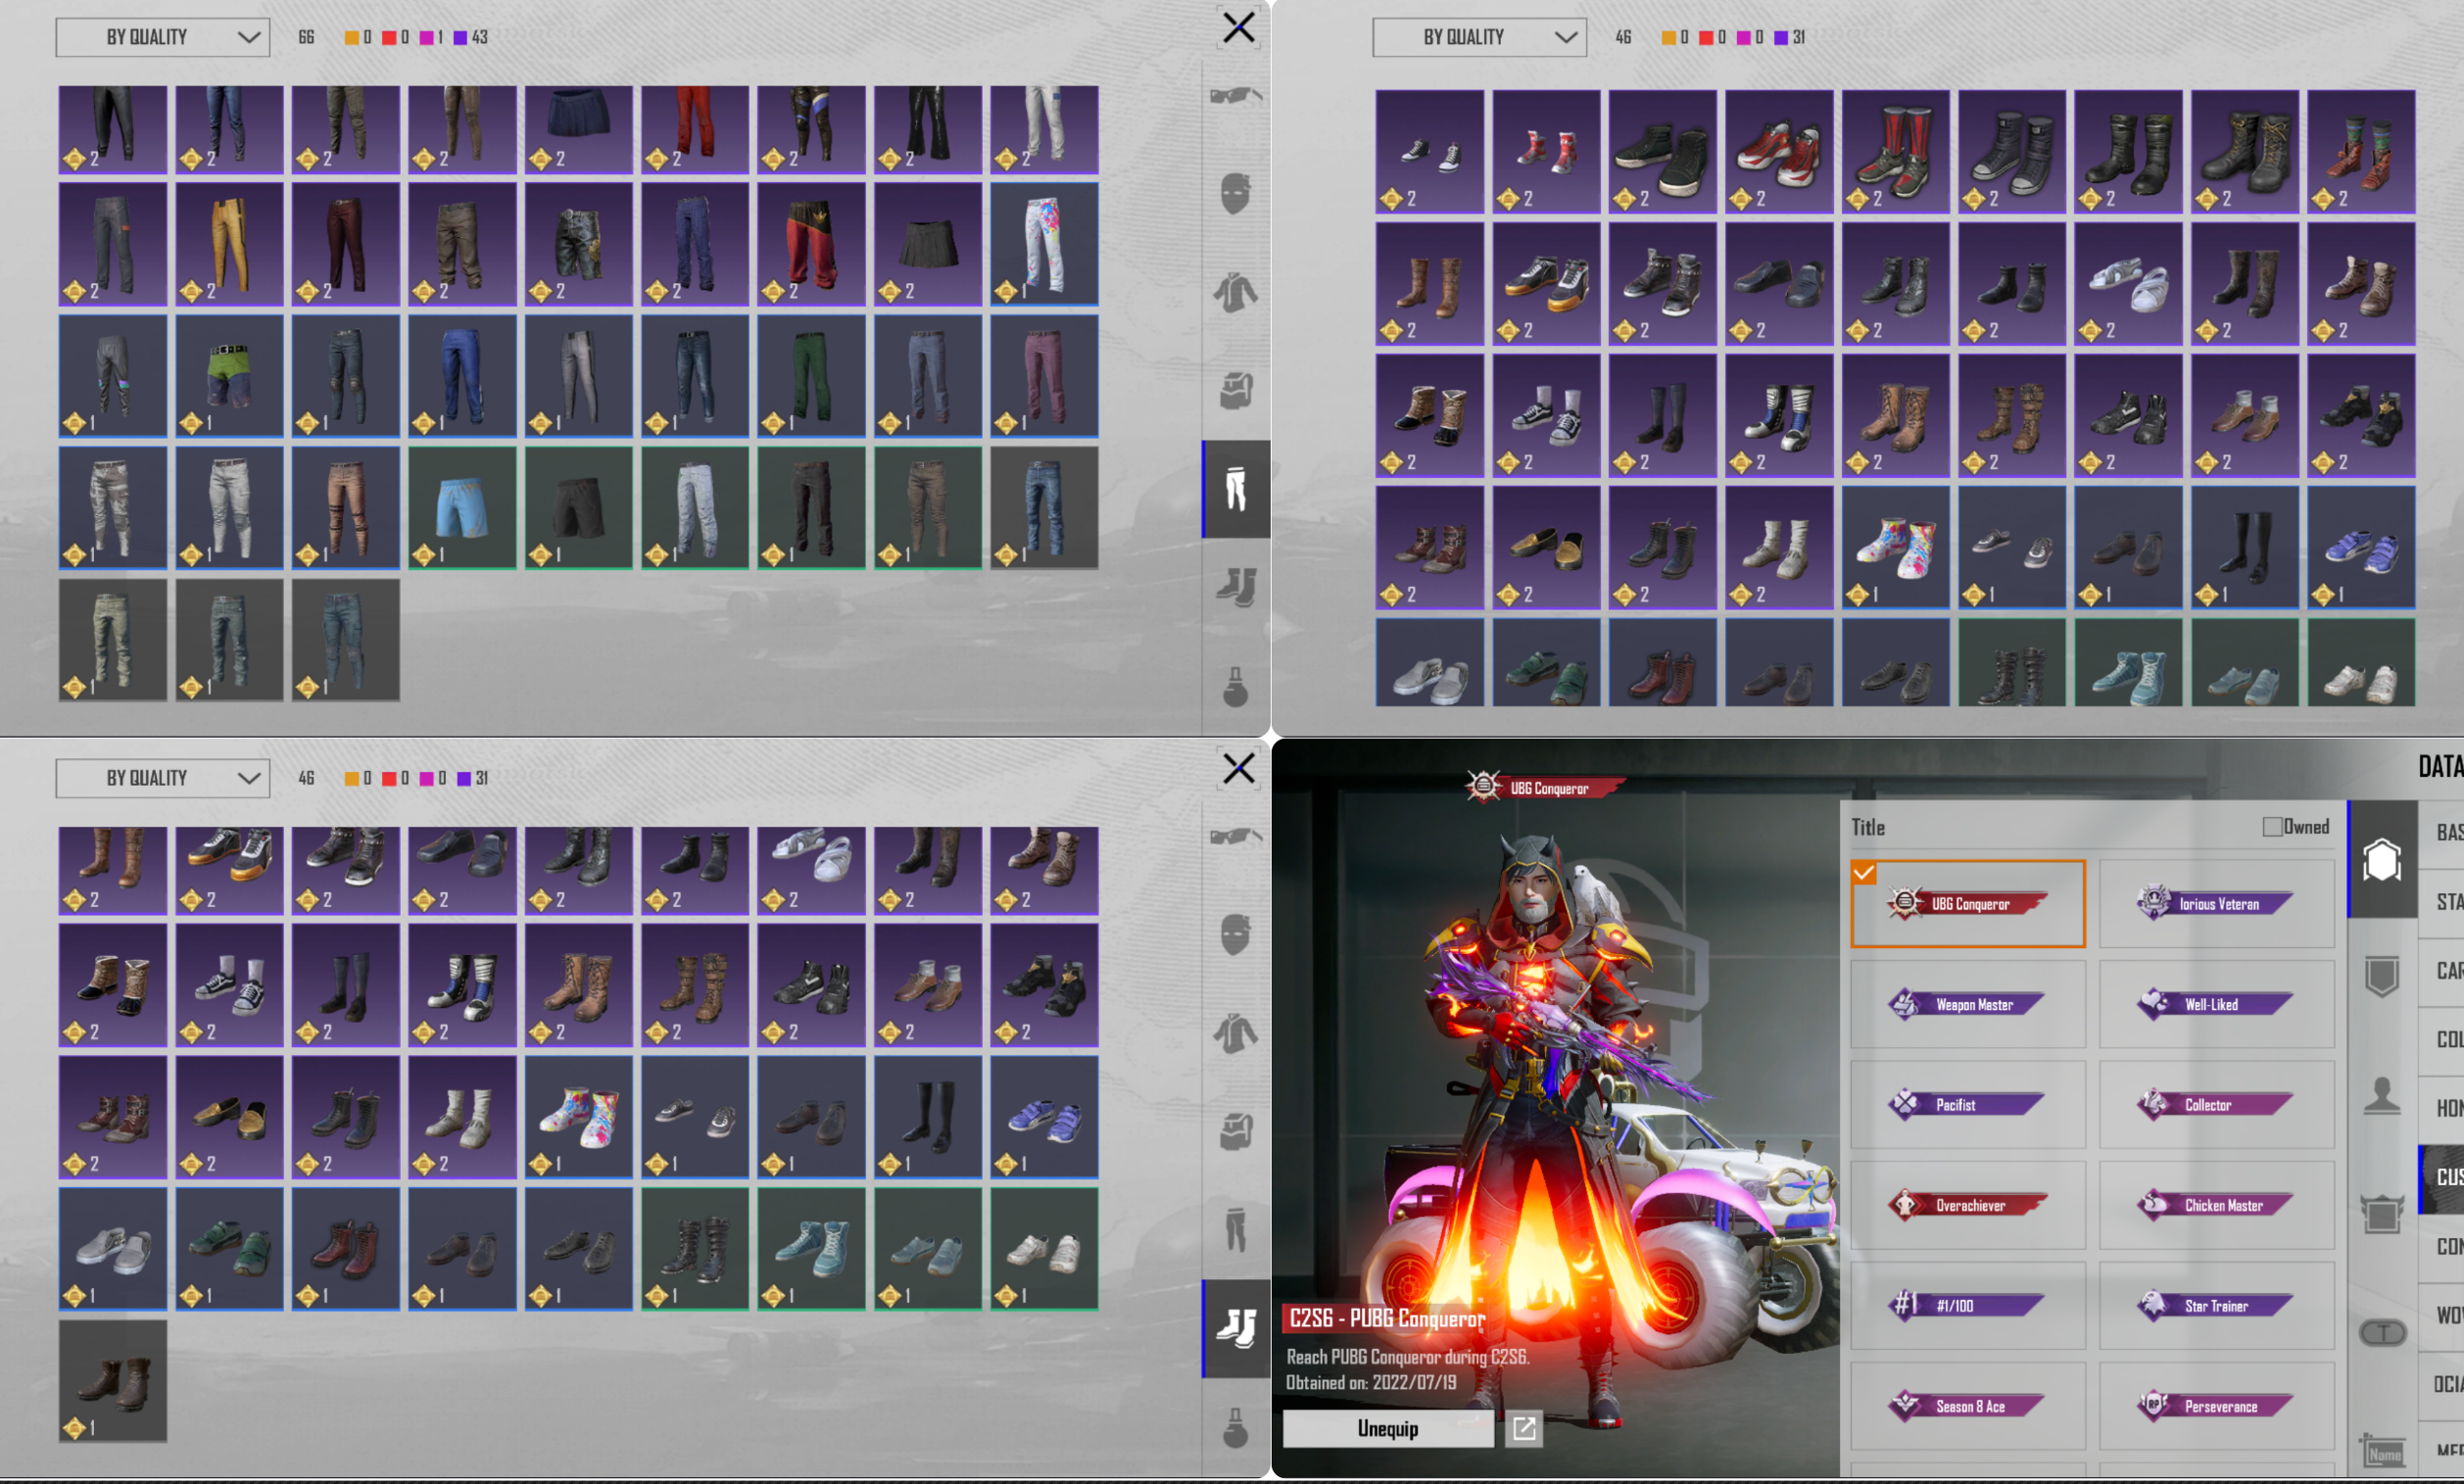Open the BY QUALITY dropdown in the pants inventory
Screen dimensions: 2464x1484
point(163,38)
